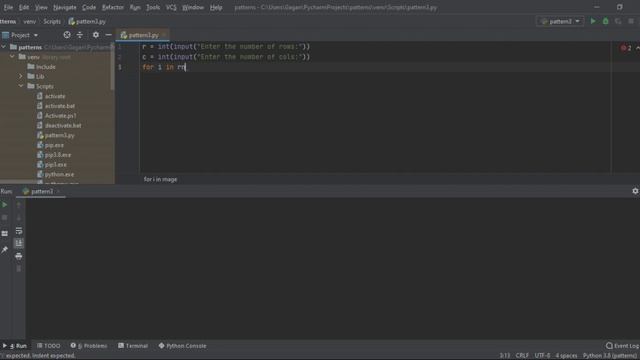Select pip.exe in project tree
The height and width of the screenshot is (360, 640).
point(54,145)
